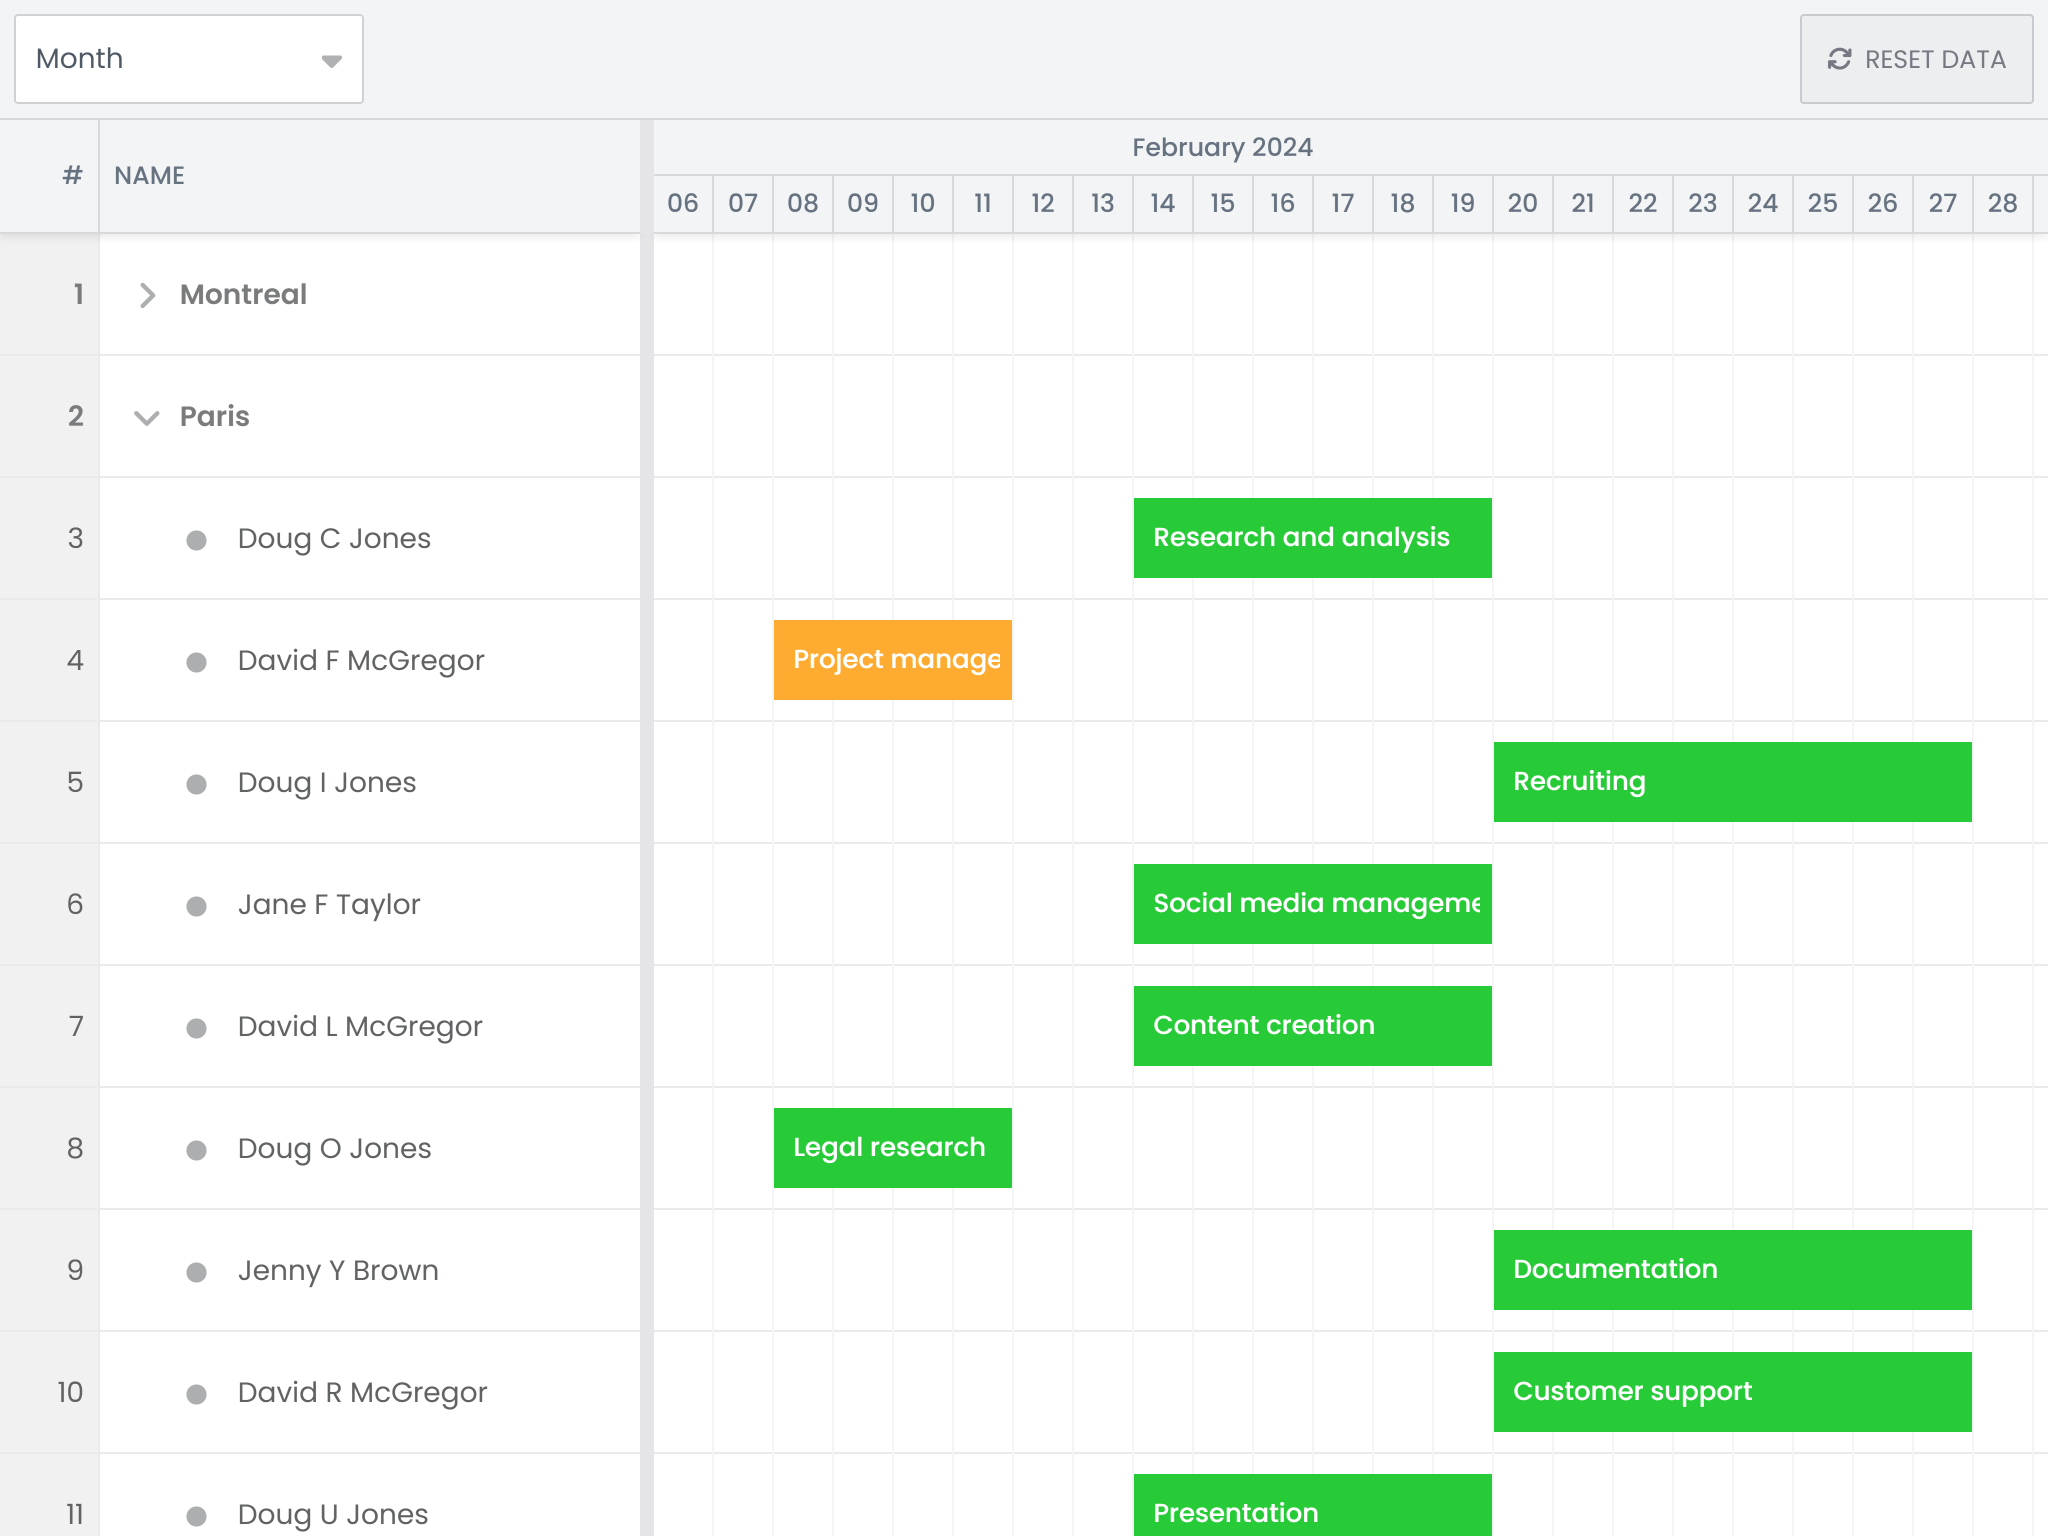
Task: Select the avatar dot beside Jane F Taylor
Action: click(x=196, y=904)
